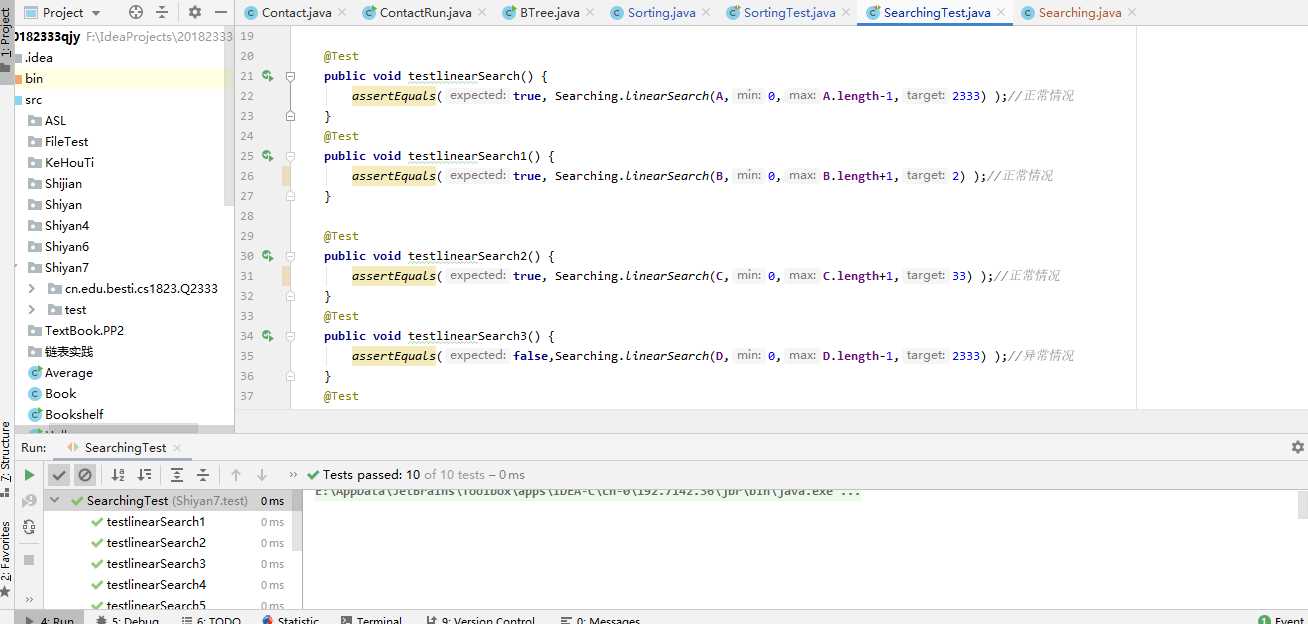Open the Project panel settings gear
Viewport: 1308px width, 624px height.
point(194,13)
